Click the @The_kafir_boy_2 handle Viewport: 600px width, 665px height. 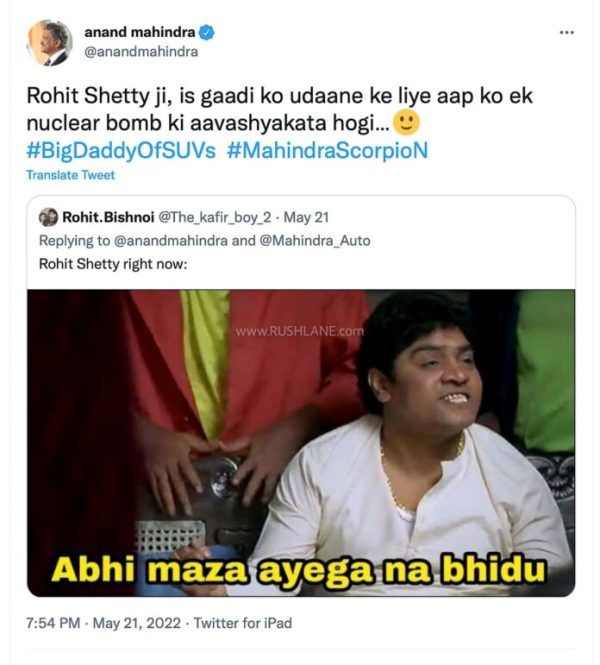pos(215,218)
